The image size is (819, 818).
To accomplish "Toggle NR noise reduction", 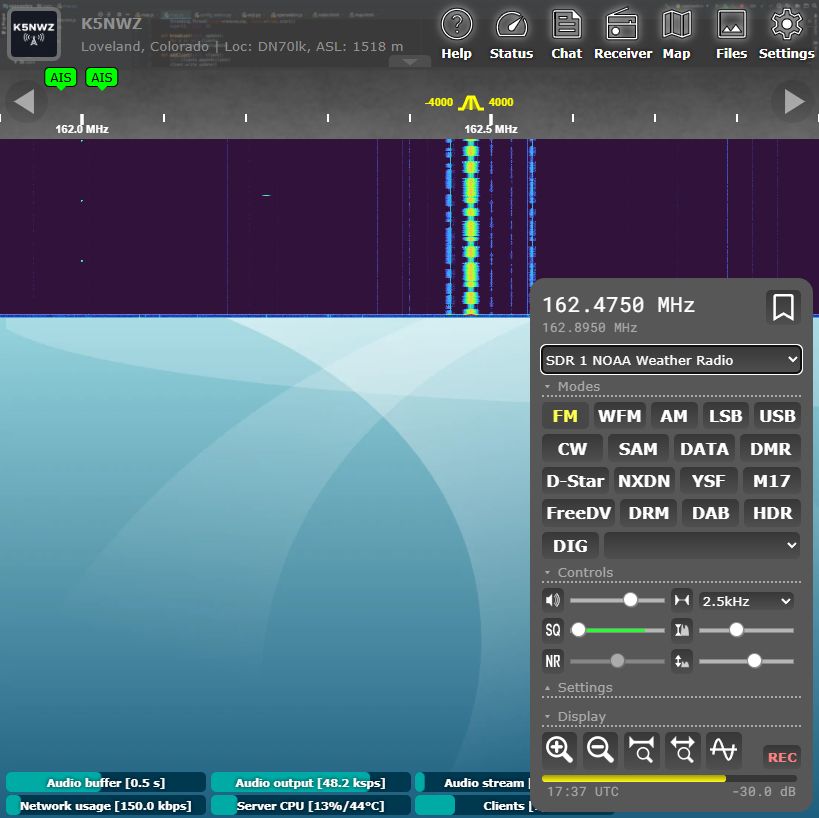I will (553, 661).
